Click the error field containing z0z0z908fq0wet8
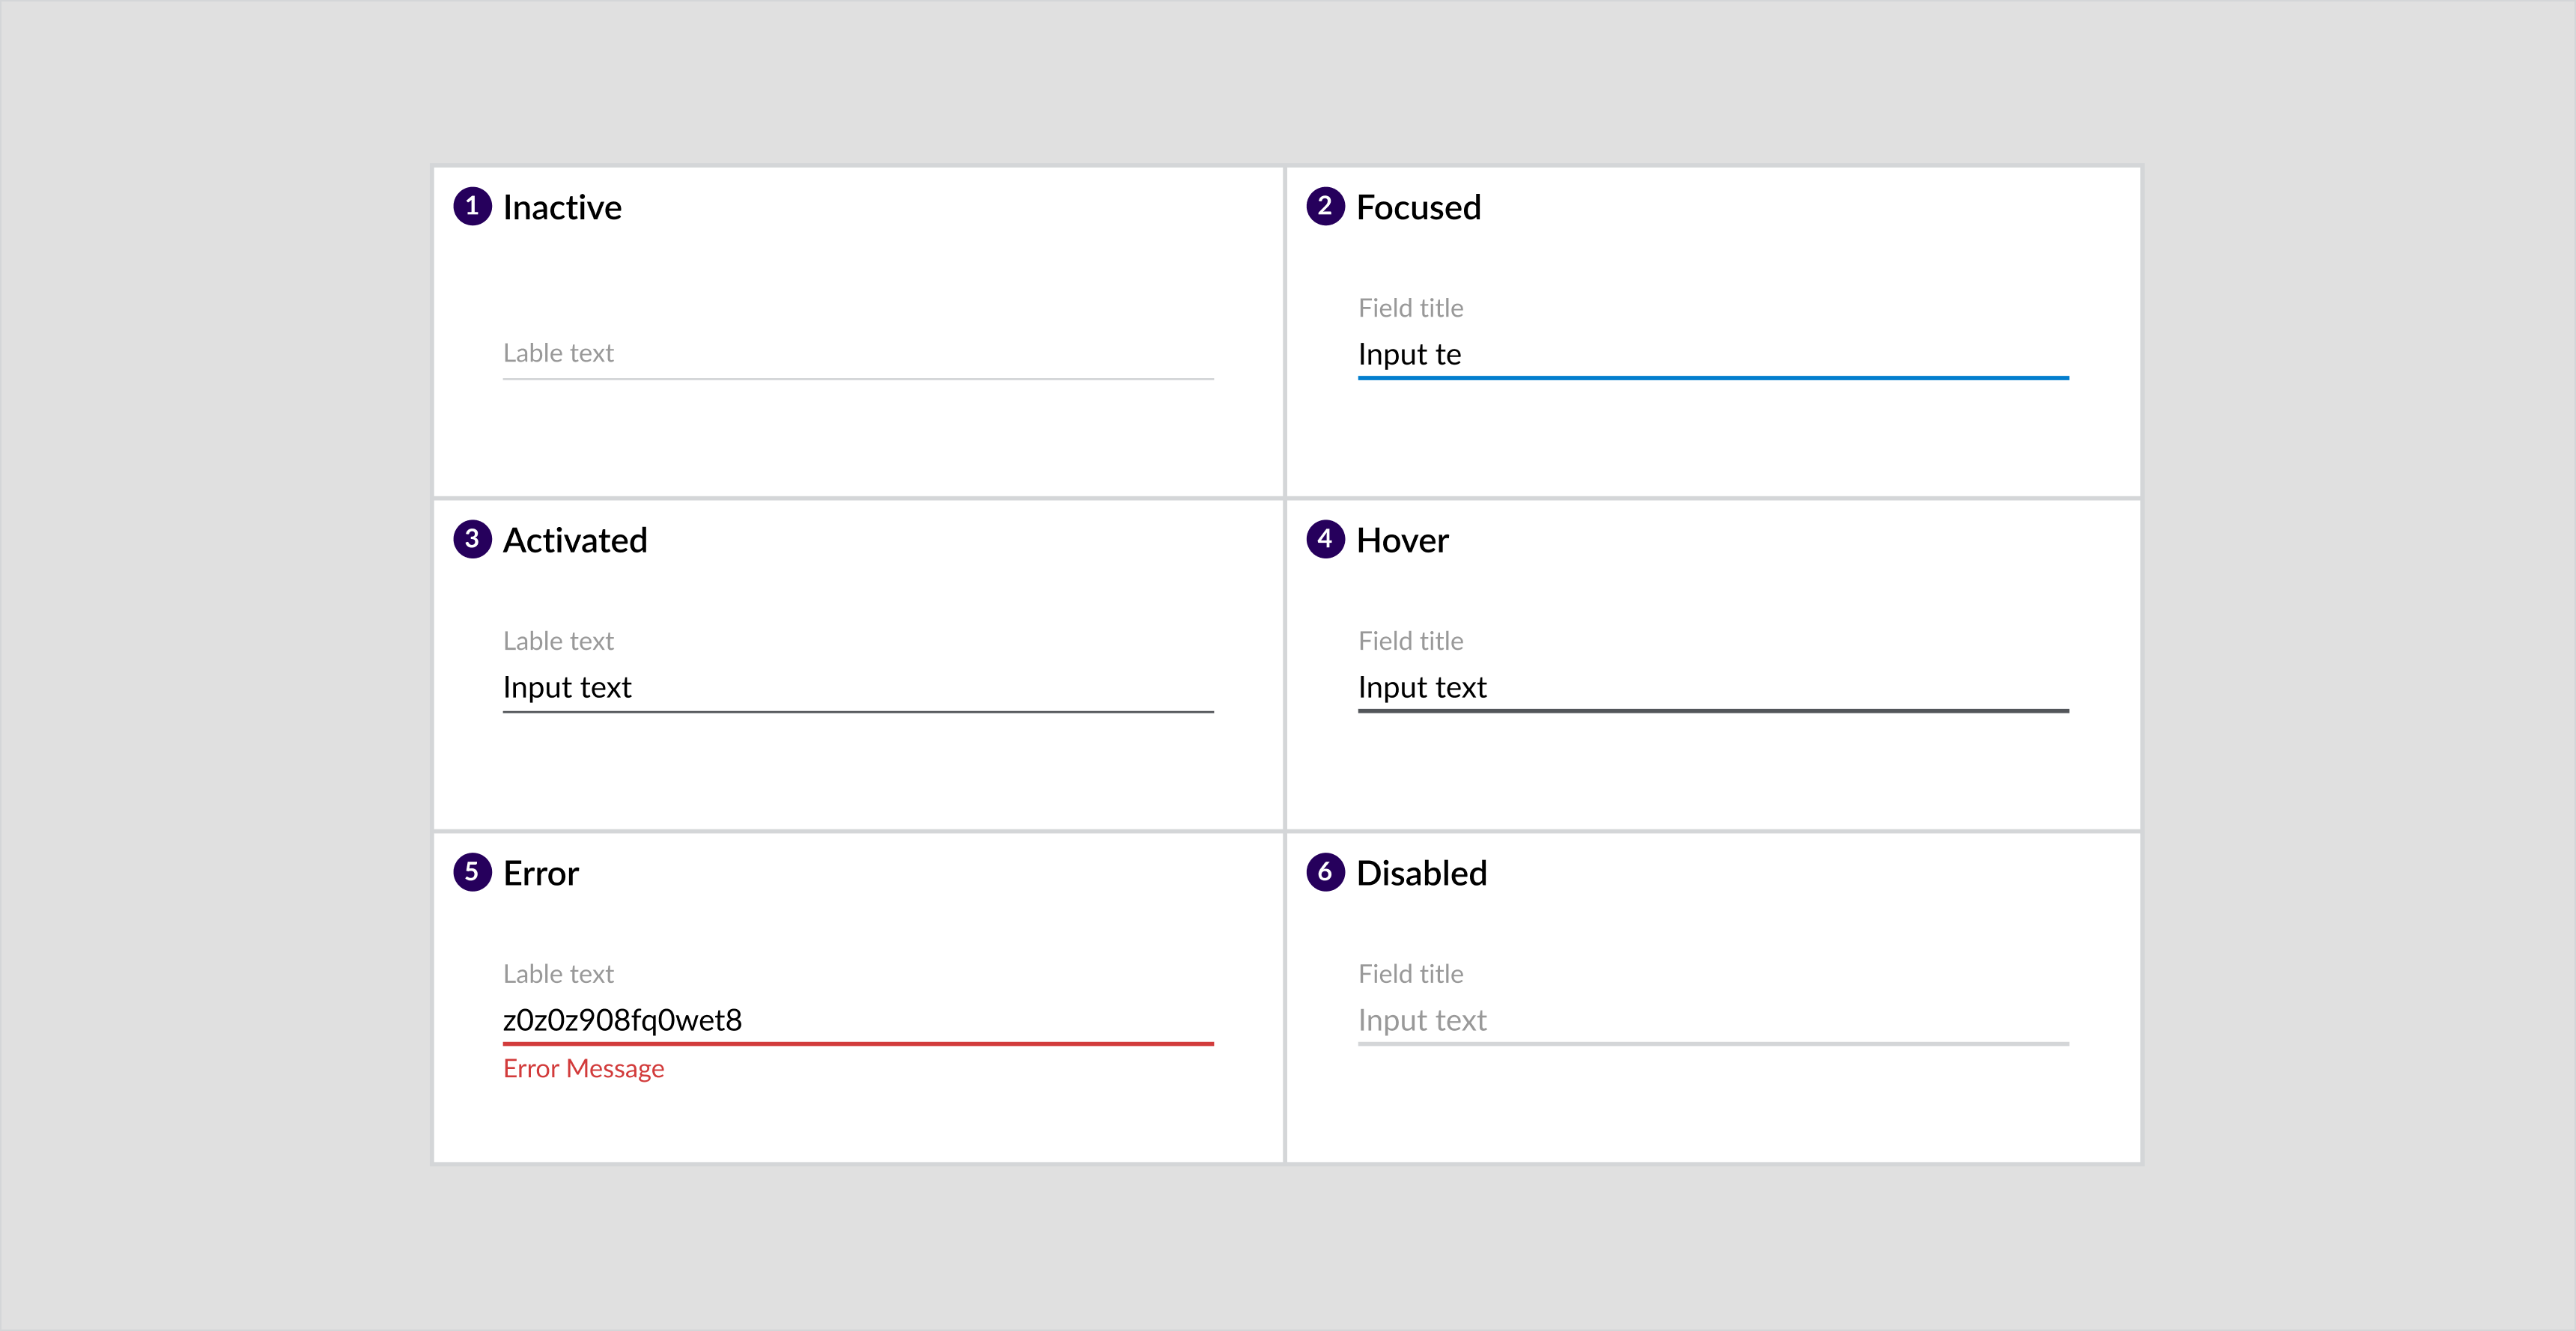Viewport: 2576px width, 1331px height. (857, 1020)
